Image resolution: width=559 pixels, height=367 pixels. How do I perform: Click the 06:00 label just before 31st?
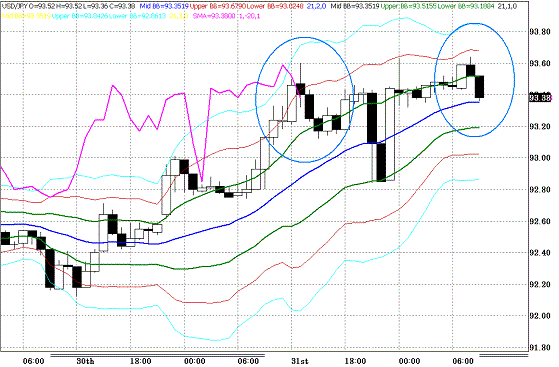248,361
